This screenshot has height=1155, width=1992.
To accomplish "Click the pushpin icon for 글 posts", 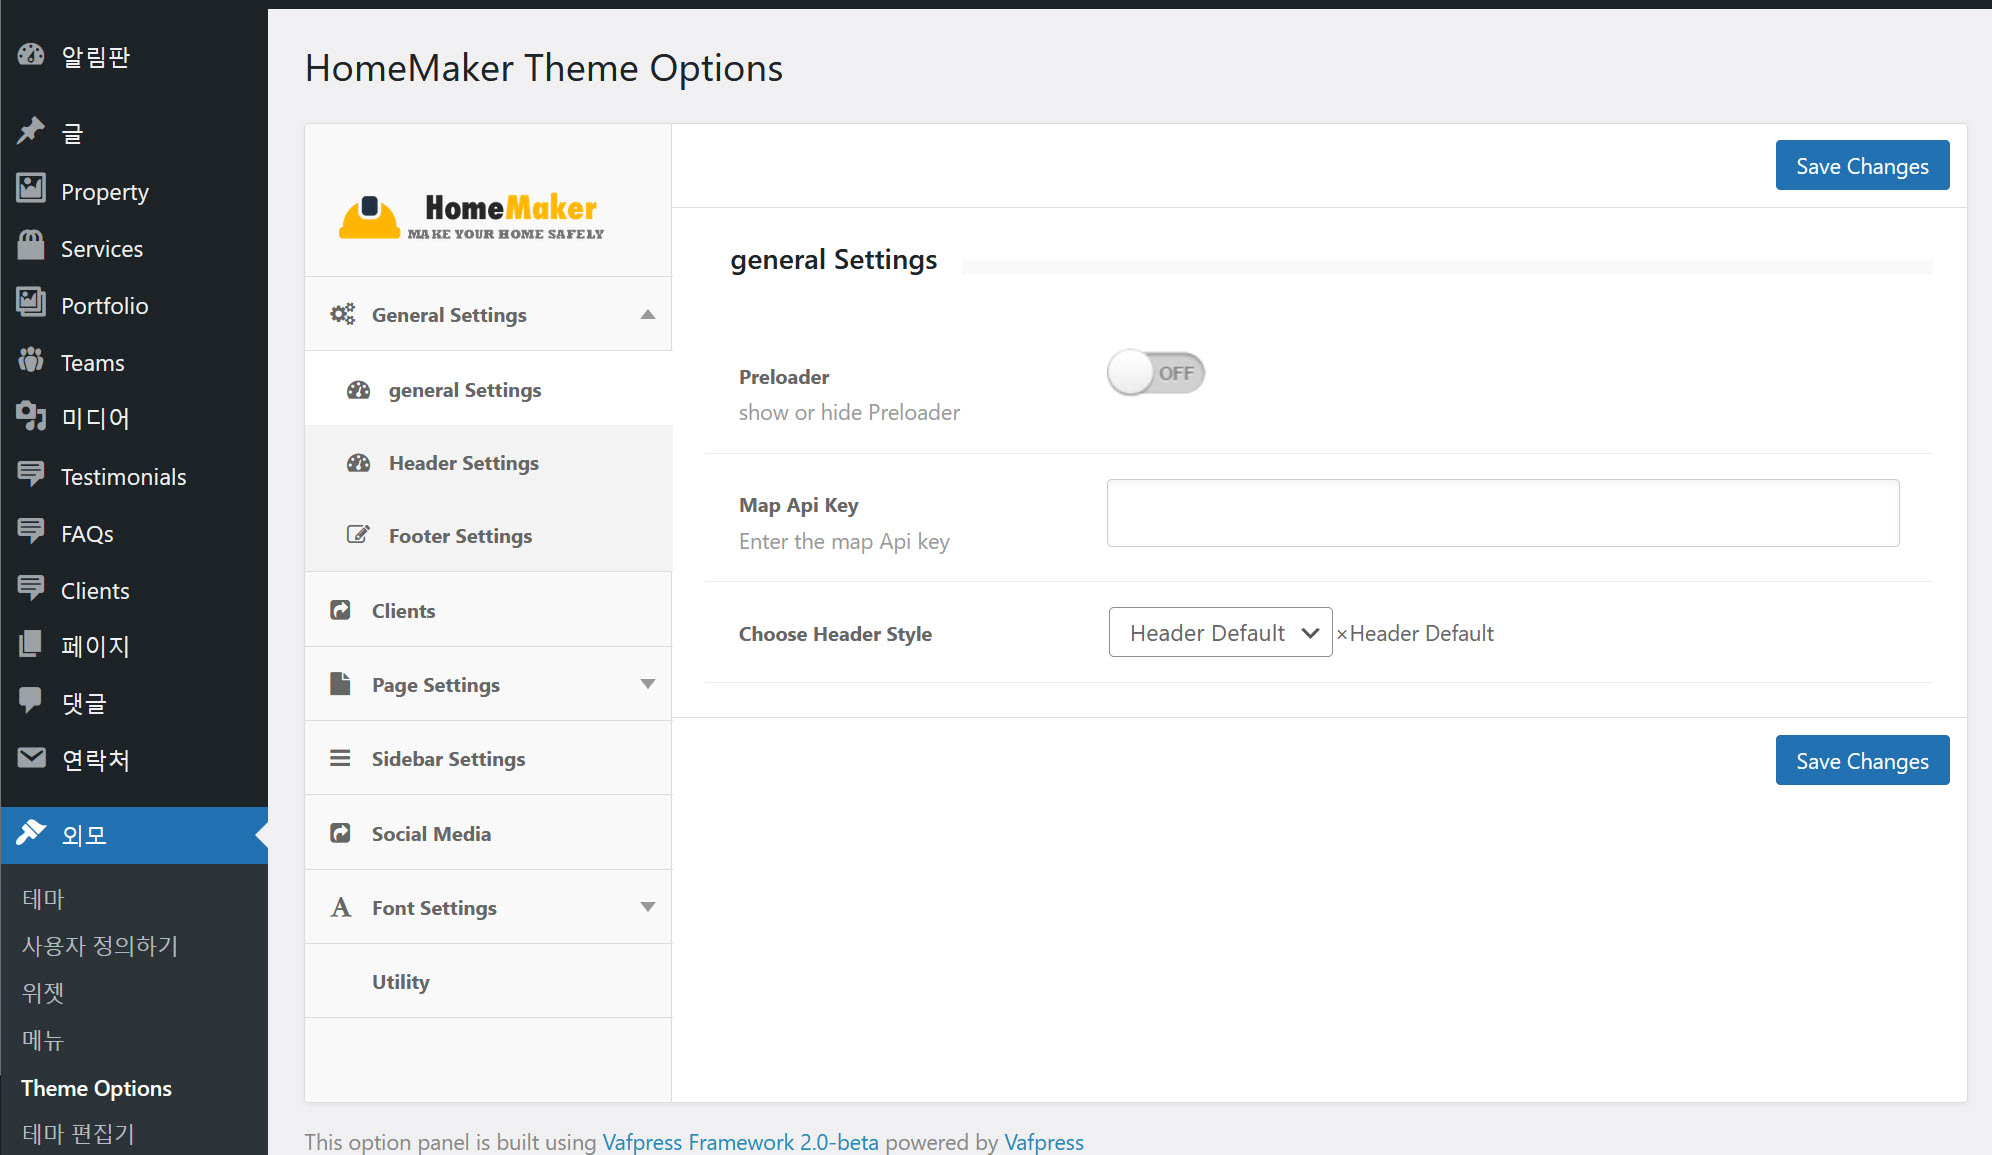I will coord(31,130).
